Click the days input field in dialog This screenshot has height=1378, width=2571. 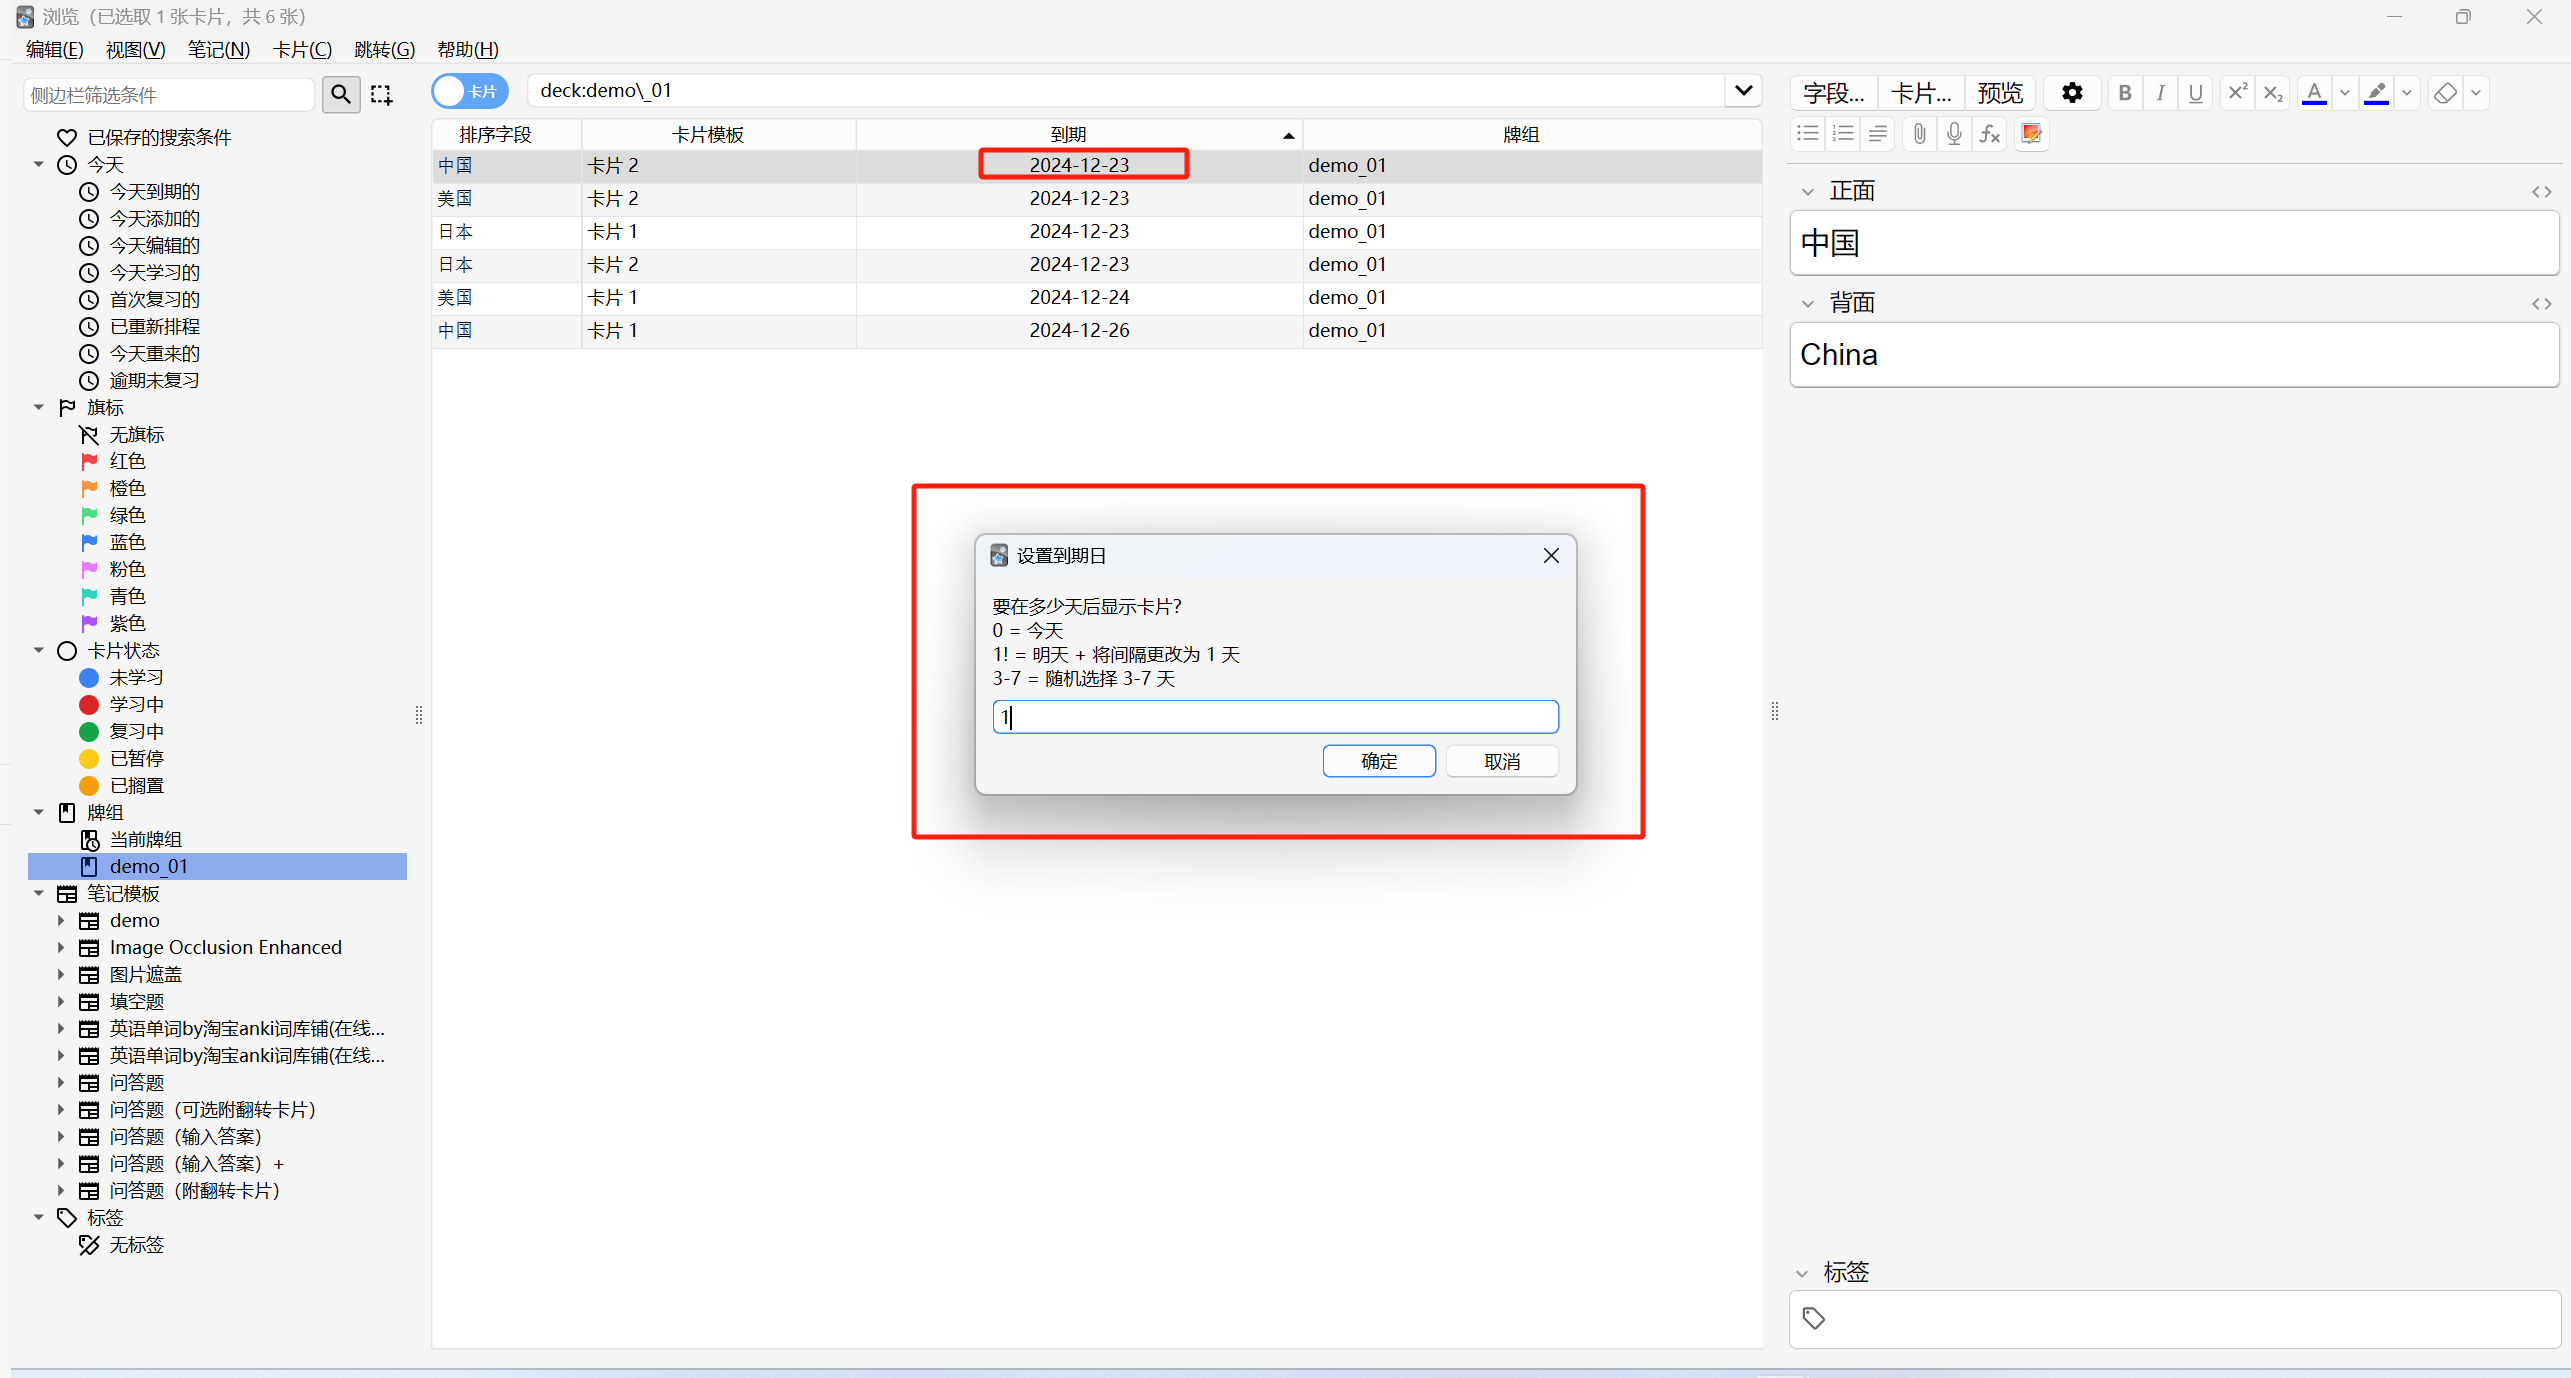tap(1275, 717)
